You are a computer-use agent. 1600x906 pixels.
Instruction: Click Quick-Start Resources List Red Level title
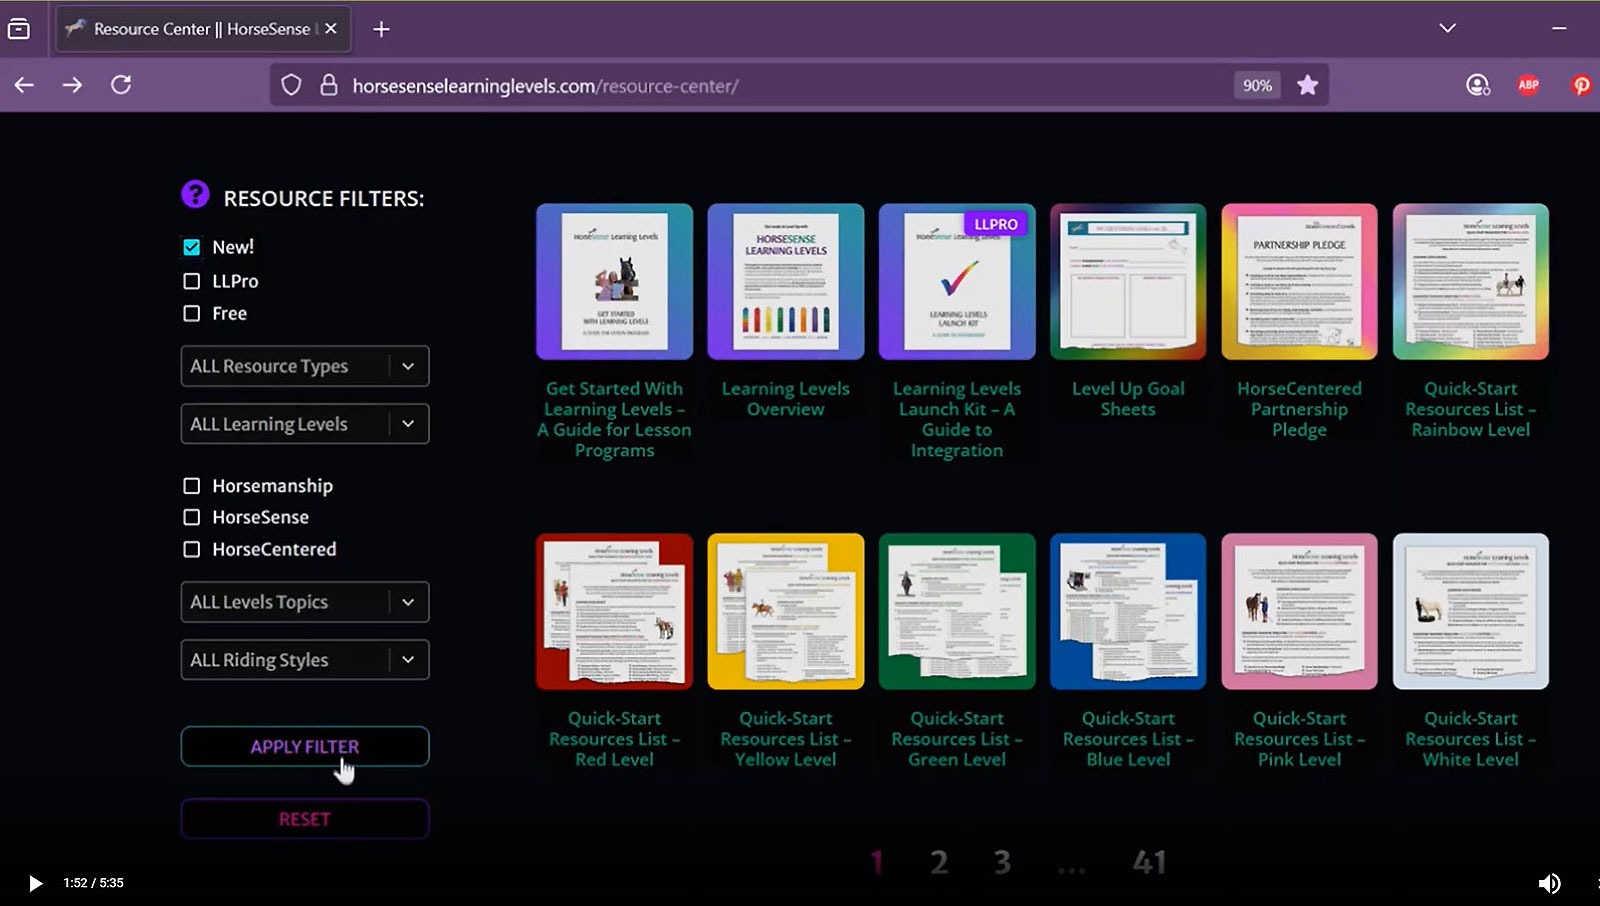coord(614,739)
